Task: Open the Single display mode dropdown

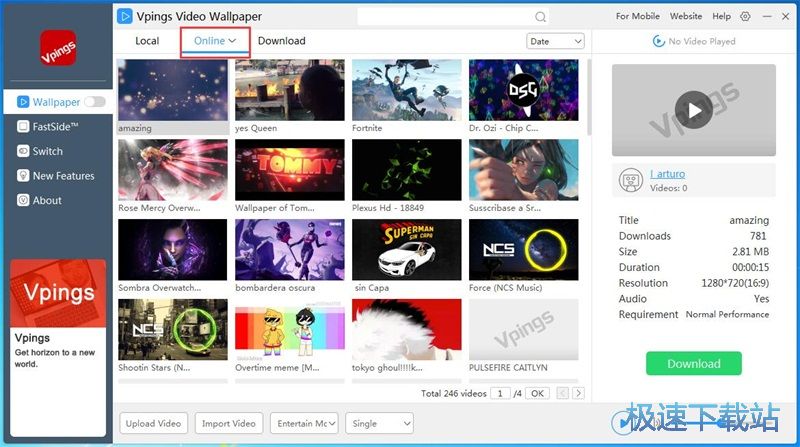Action: 379,423
